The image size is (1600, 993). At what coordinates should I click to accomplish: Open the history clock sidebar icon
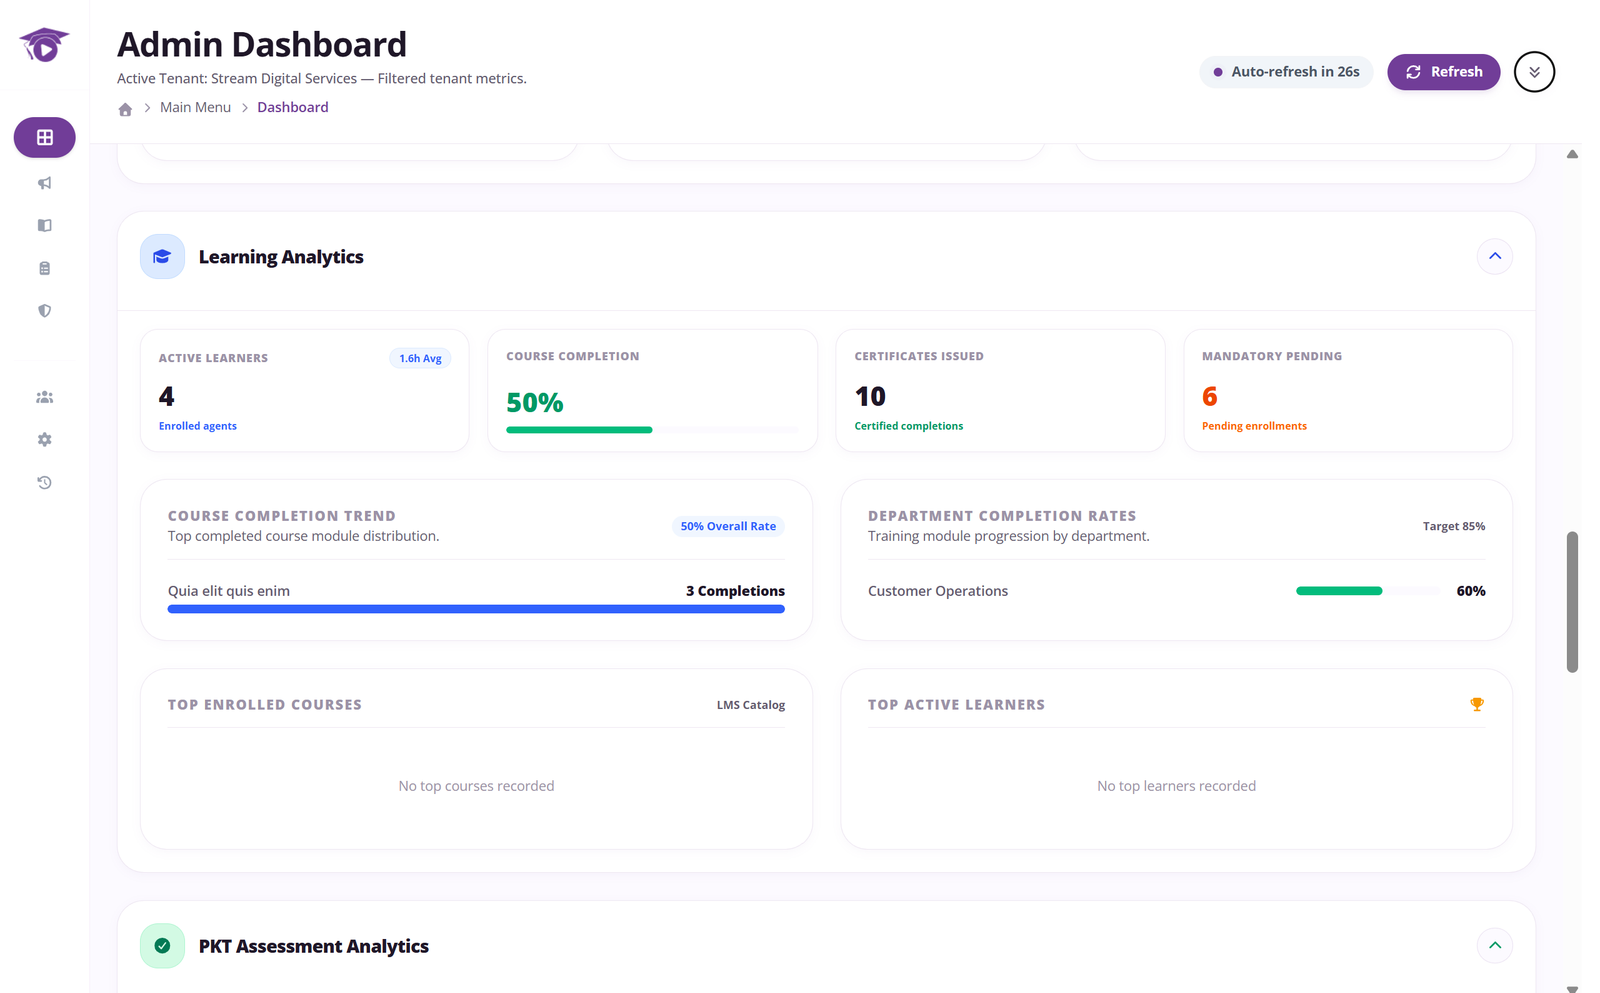coord(44,482)
